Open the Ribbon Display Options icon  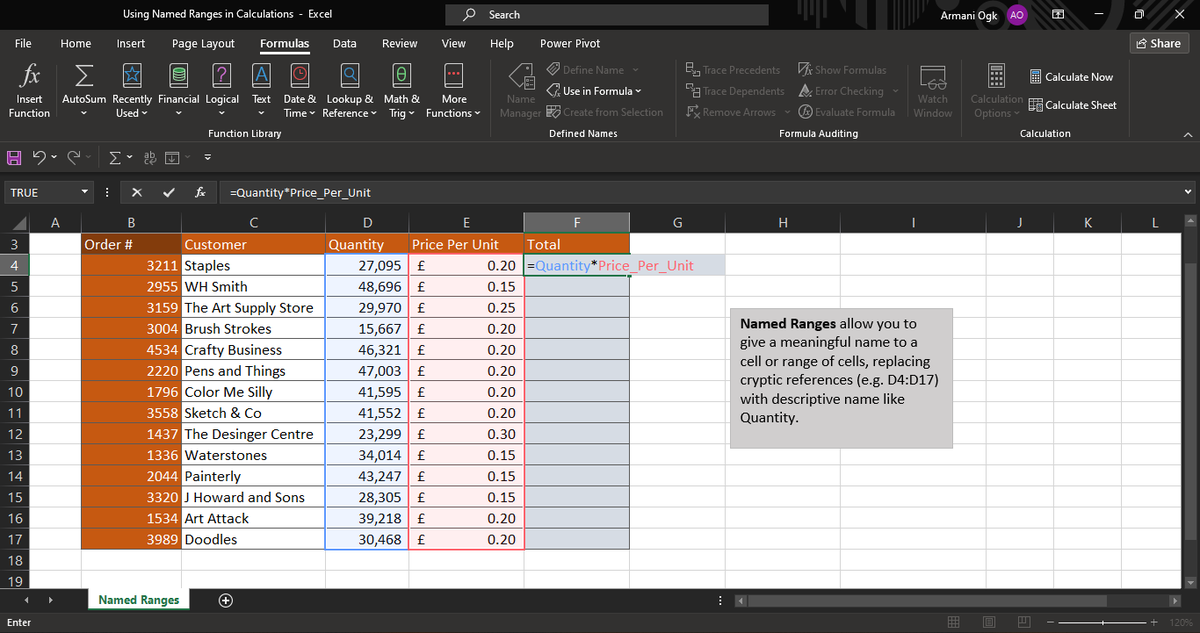pos(1060,15)
